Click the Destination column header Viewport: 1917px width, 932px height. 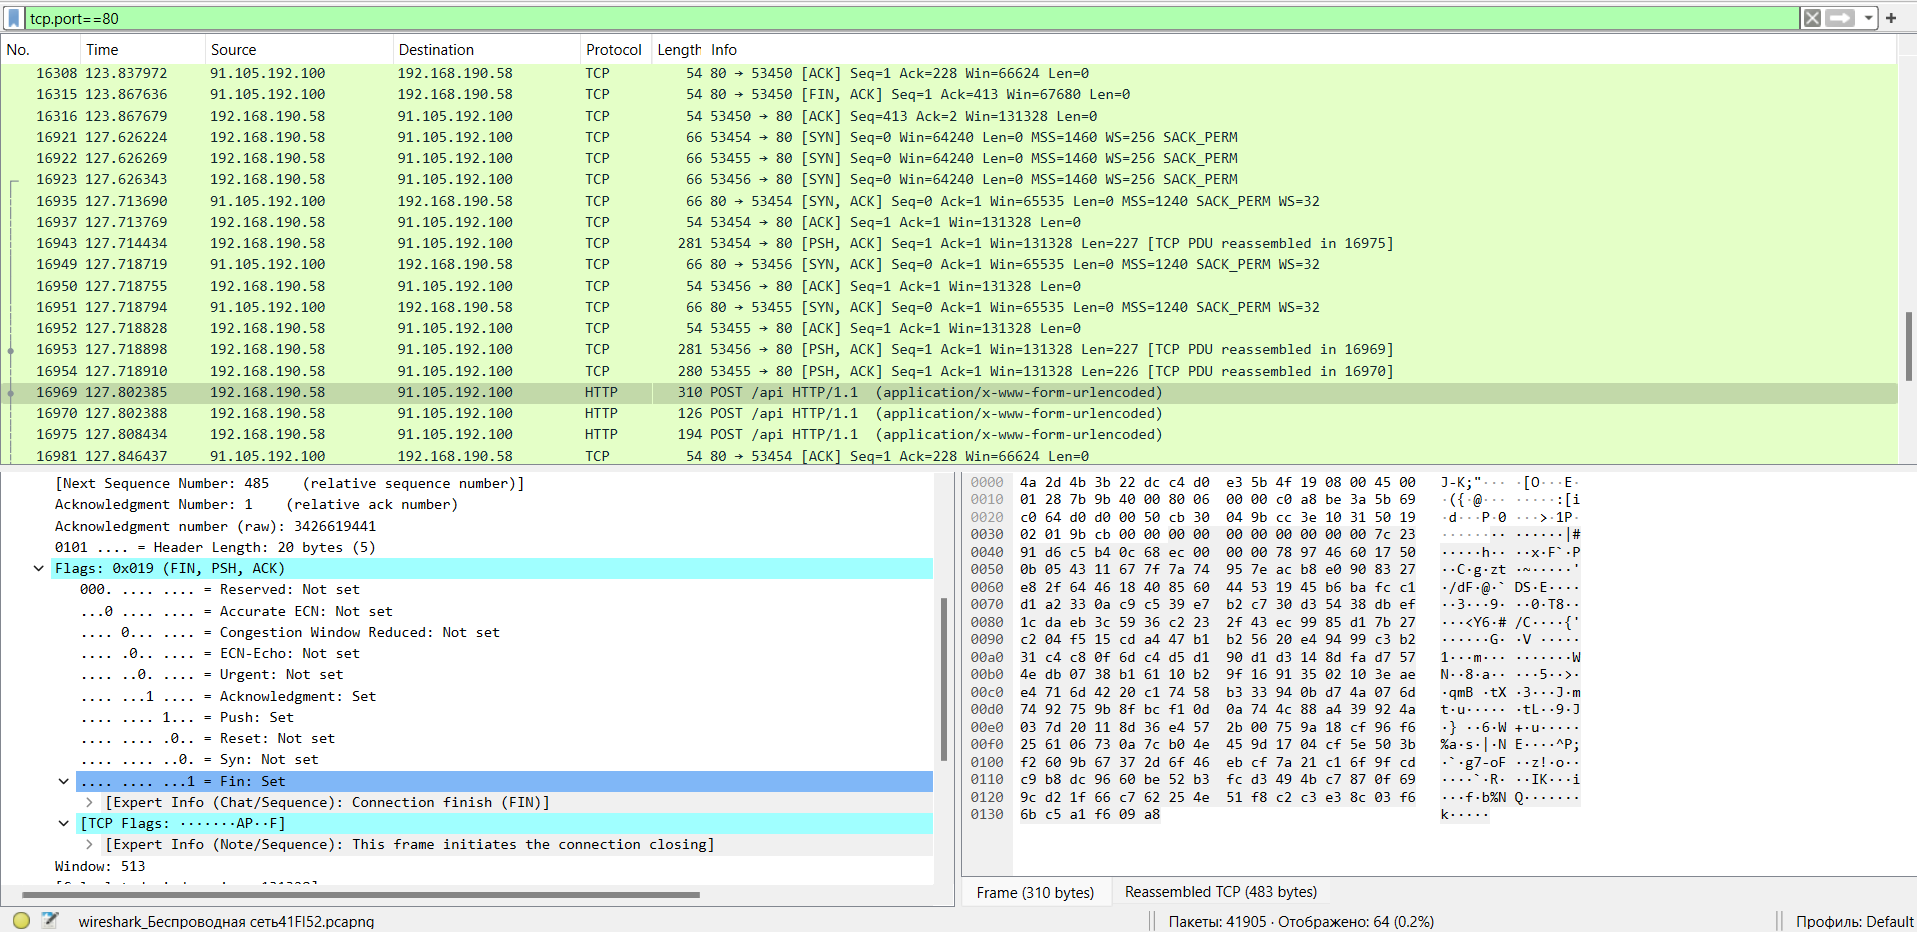tap(436, 50)
